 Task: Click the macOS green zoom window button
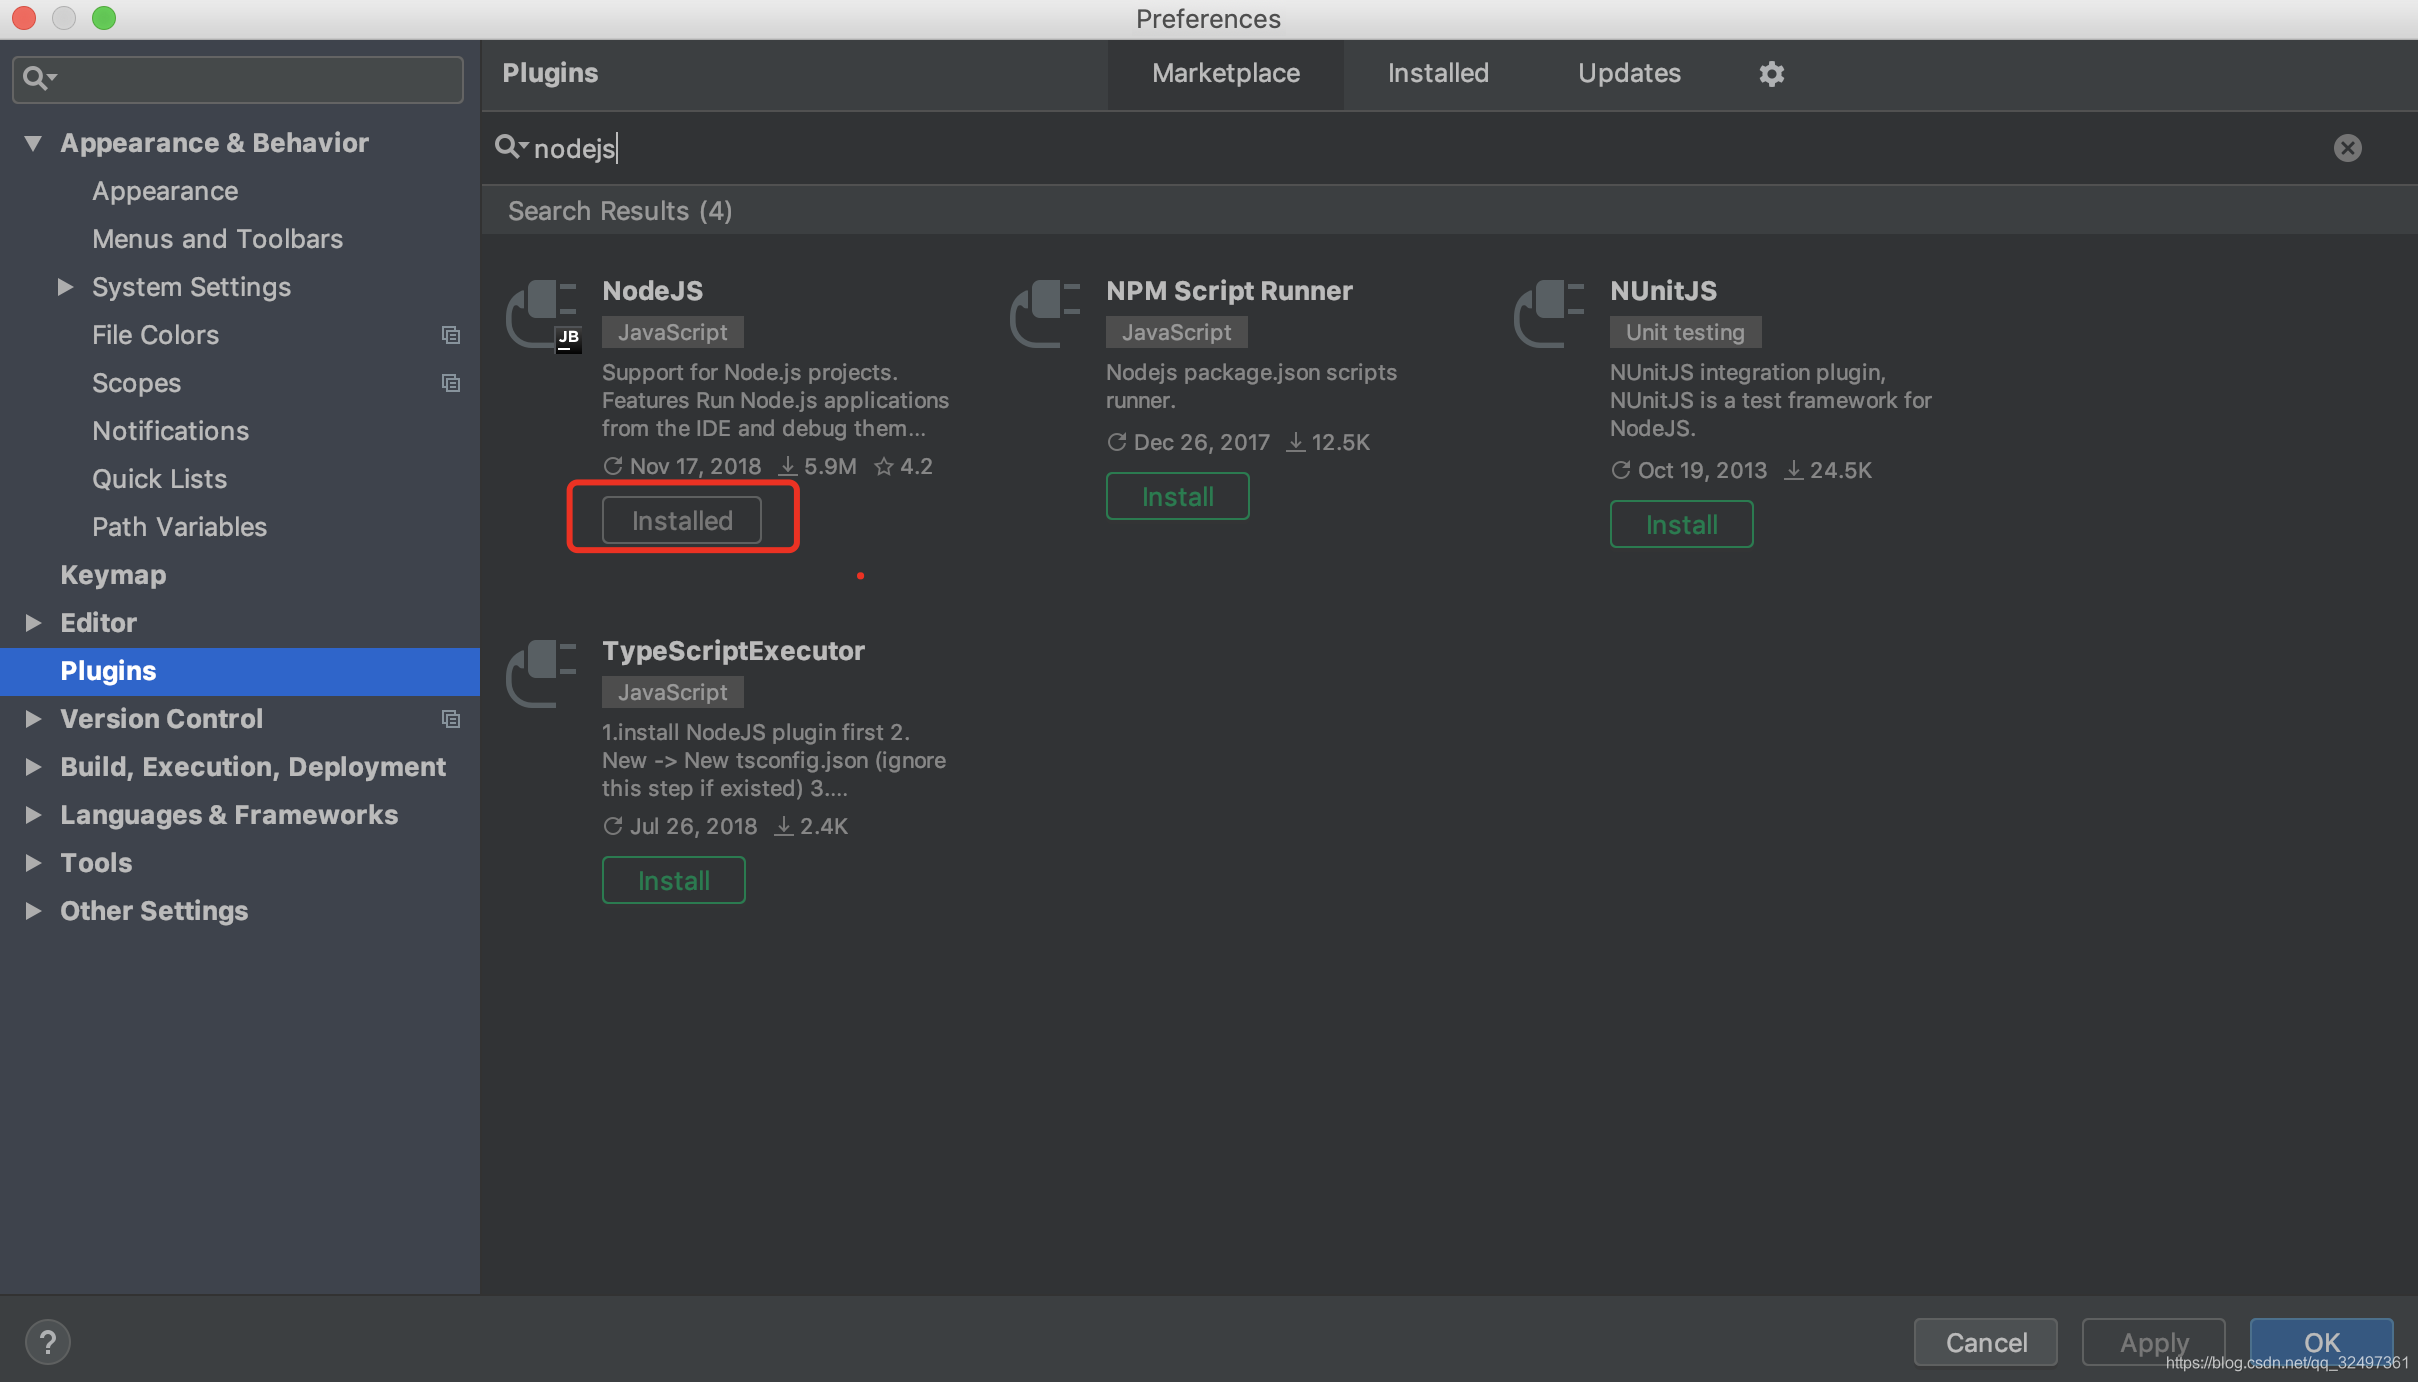(104, 18)
